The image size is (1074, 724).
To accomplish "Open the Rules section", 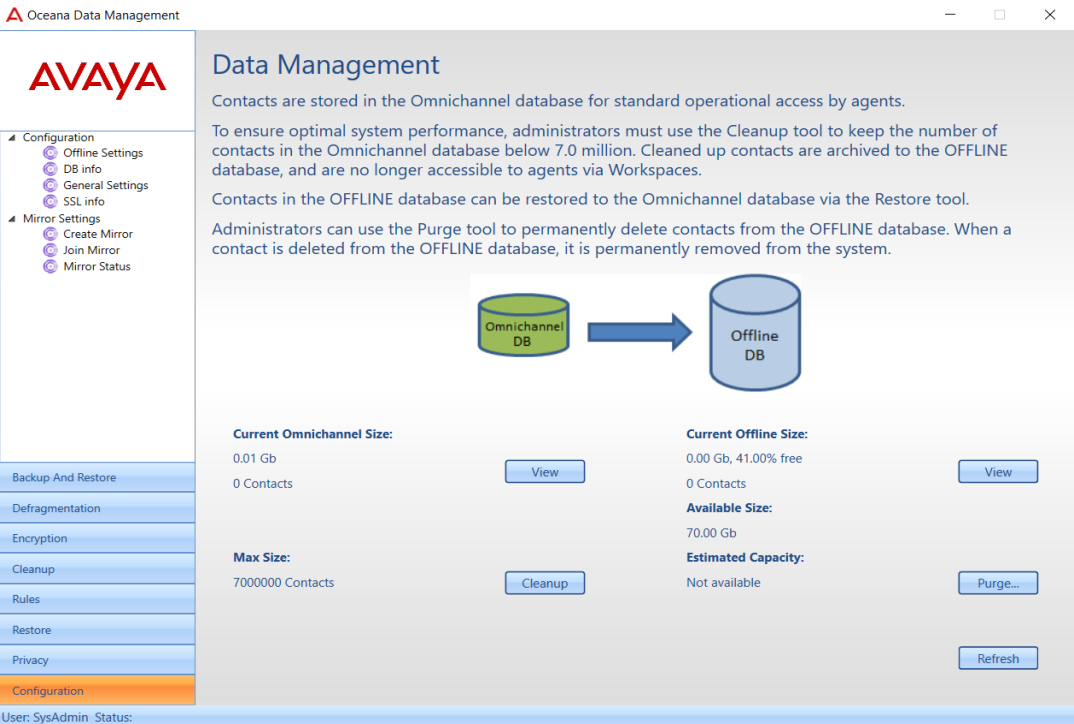I will [97, 599].
